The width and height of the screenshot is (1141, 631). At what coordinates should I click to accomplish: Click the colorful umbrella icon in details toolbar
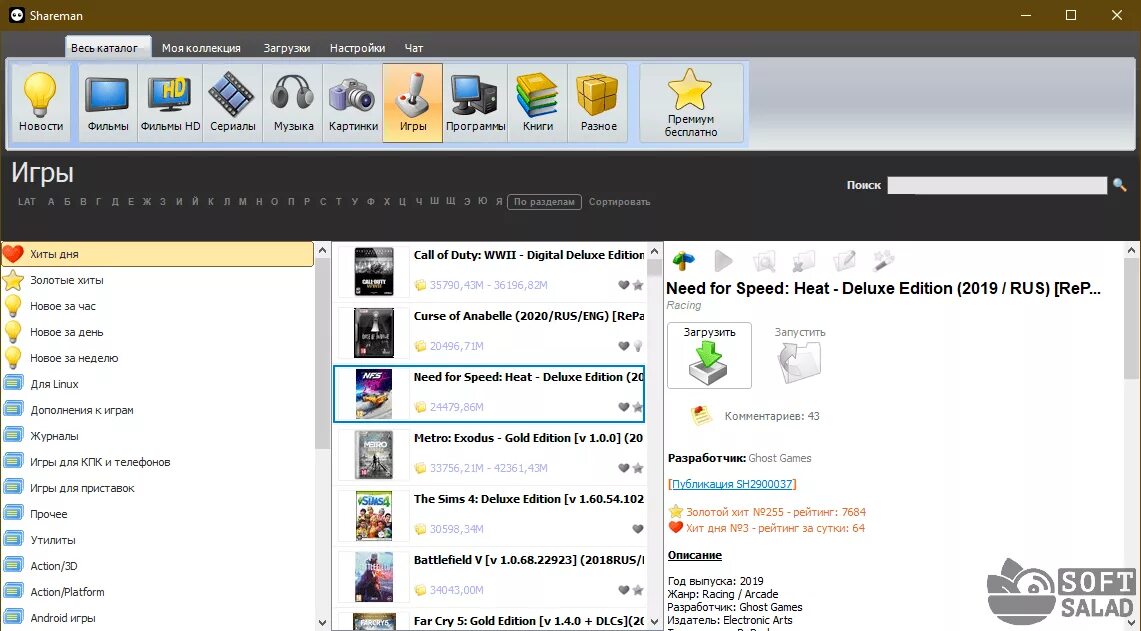click(x=683, y=261)
